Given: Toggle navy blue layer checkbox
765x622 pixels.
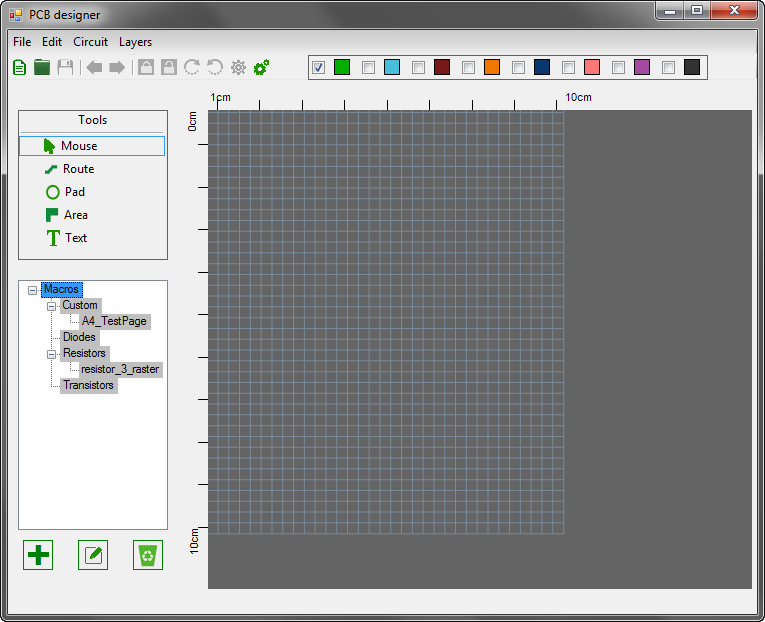Looking at the screenshot, I should pos(518,67).
